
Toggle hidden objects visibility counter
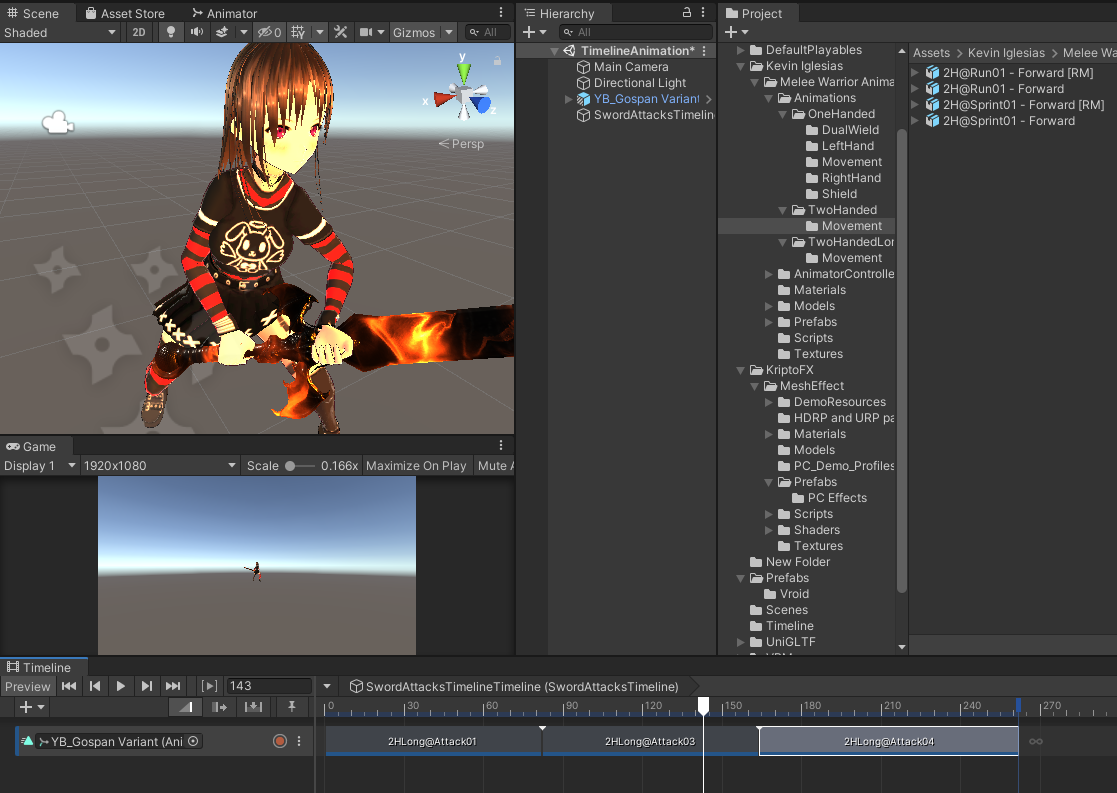pos(269,32)
